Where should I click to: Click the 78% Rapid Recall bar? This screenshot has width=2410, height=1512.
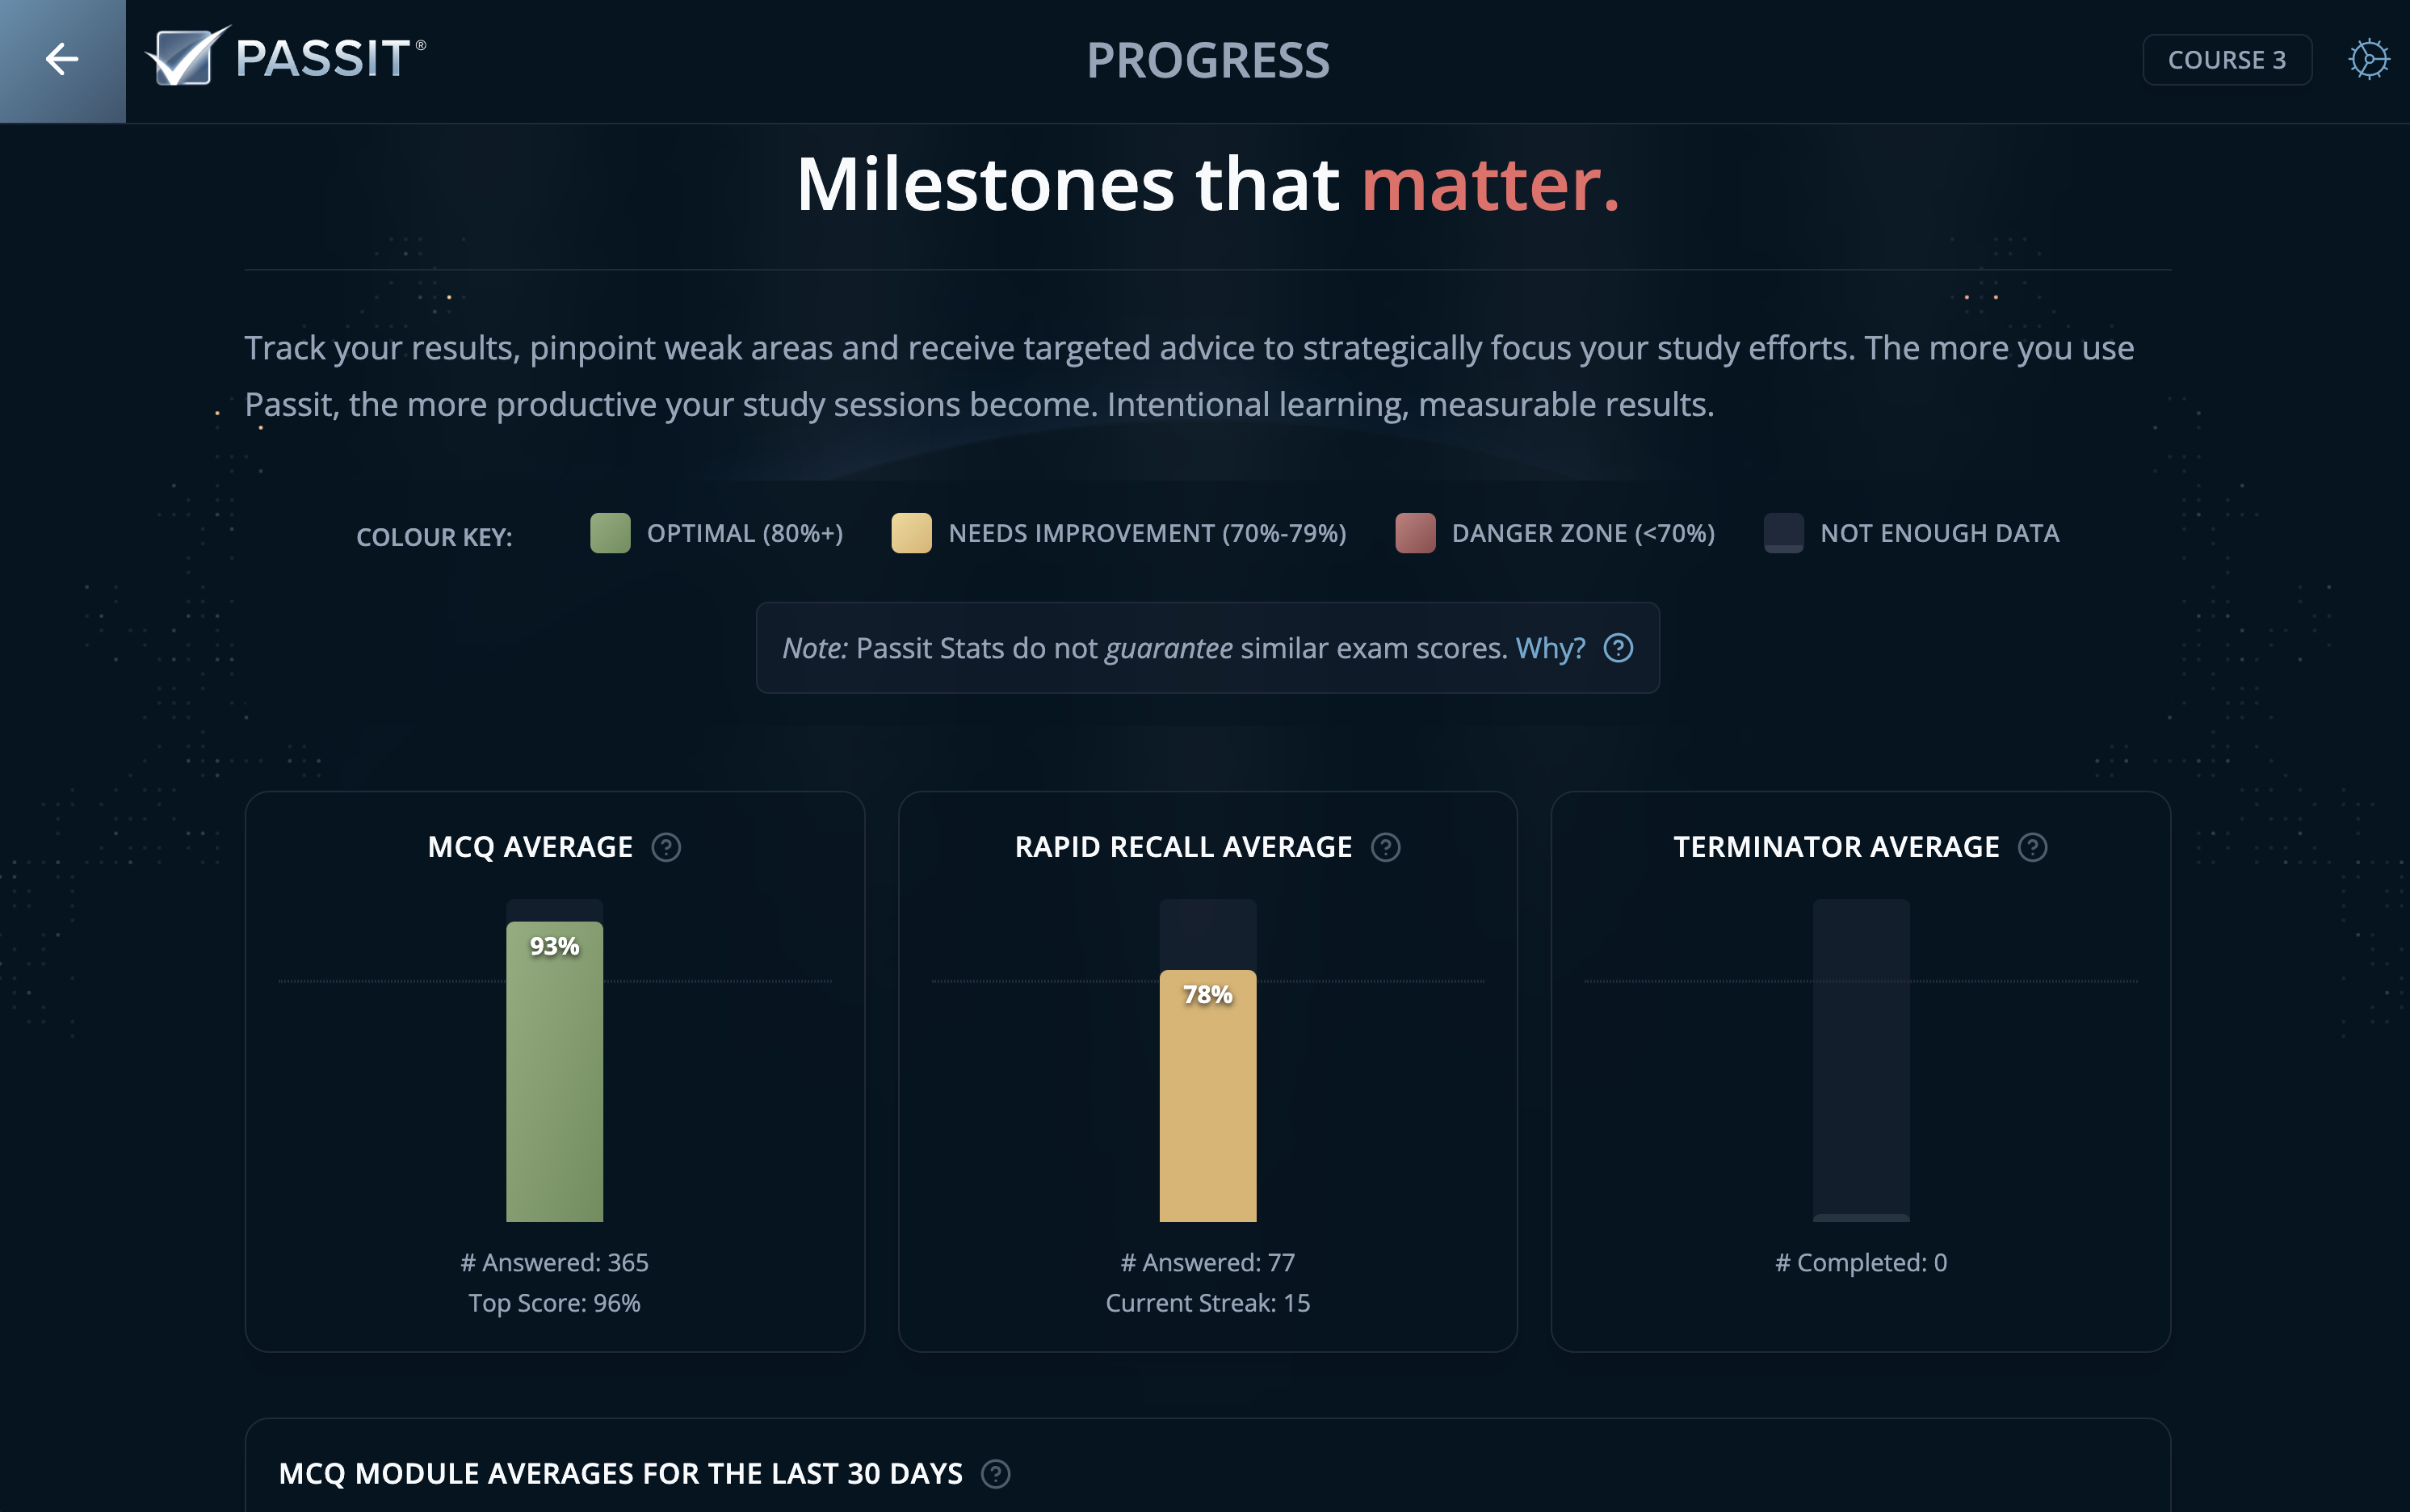coord(1207,1096)
